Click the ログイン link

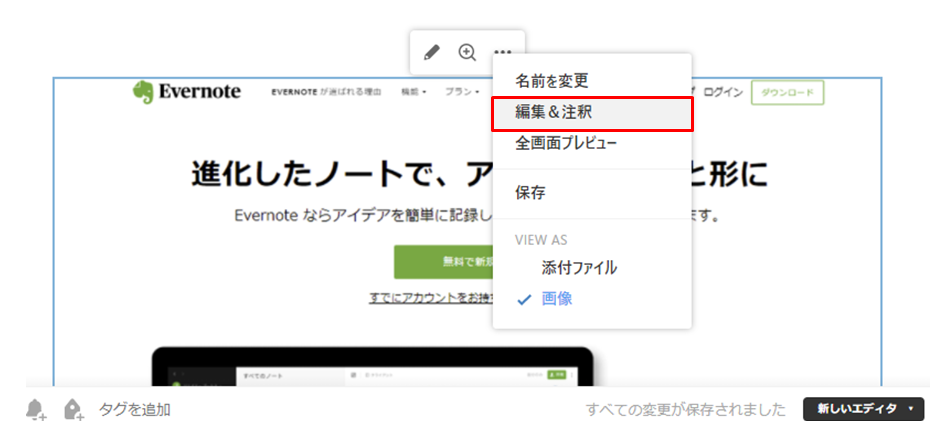(723, 93)
